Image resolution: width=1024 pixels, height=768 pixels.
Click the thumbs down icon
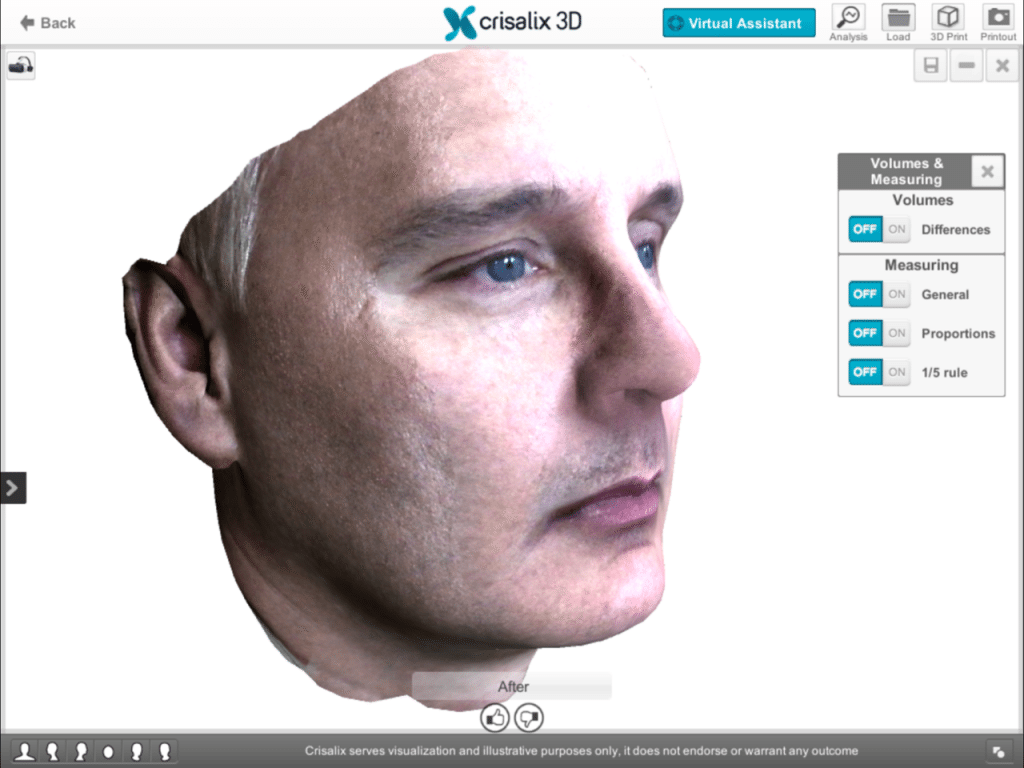(529, 718)
